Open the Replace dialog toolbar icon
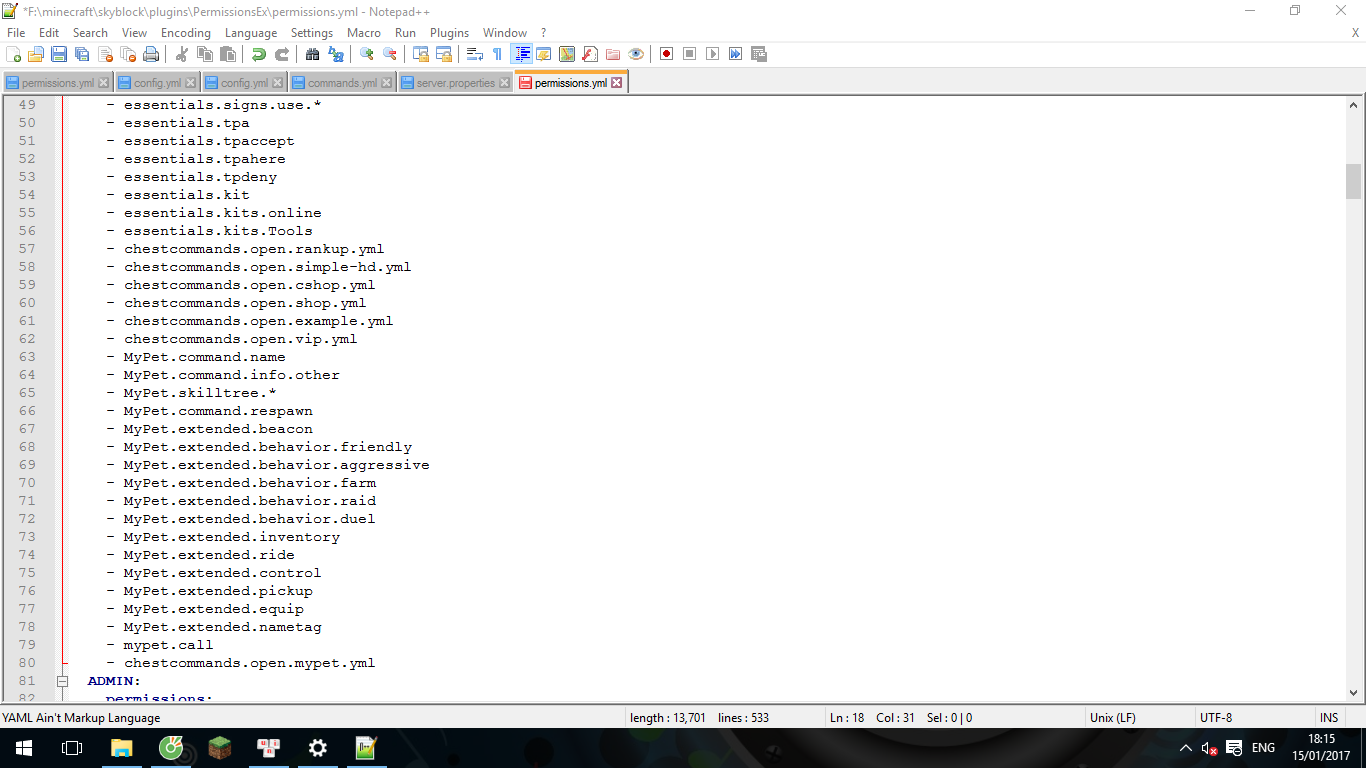Screen dimensions: 1366x768 click(336, 54)
